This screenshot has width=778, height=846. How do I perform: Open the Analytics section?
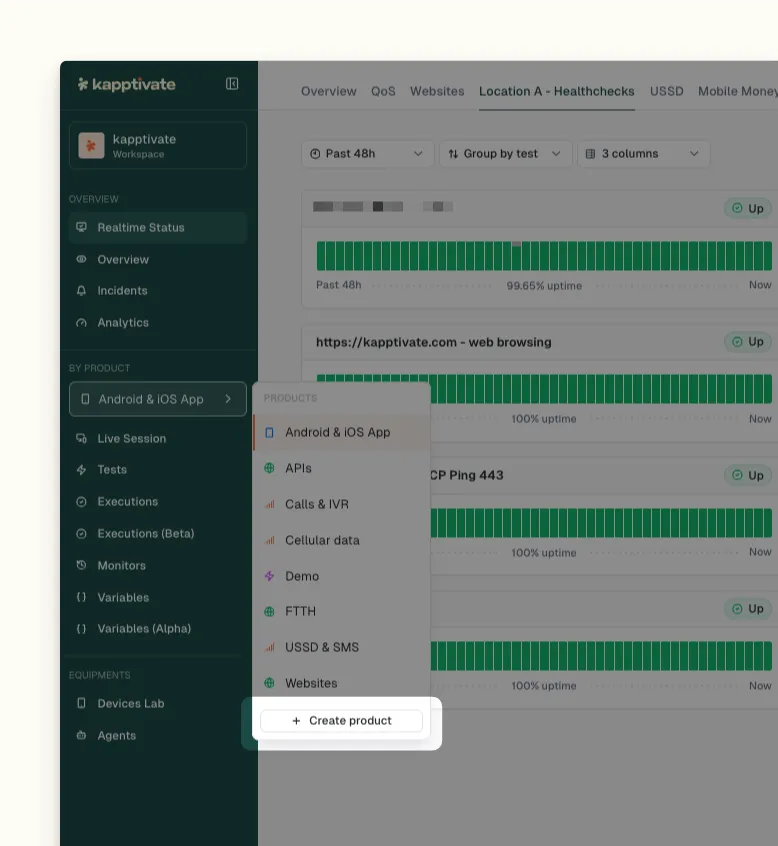click(x=158, y=323)
